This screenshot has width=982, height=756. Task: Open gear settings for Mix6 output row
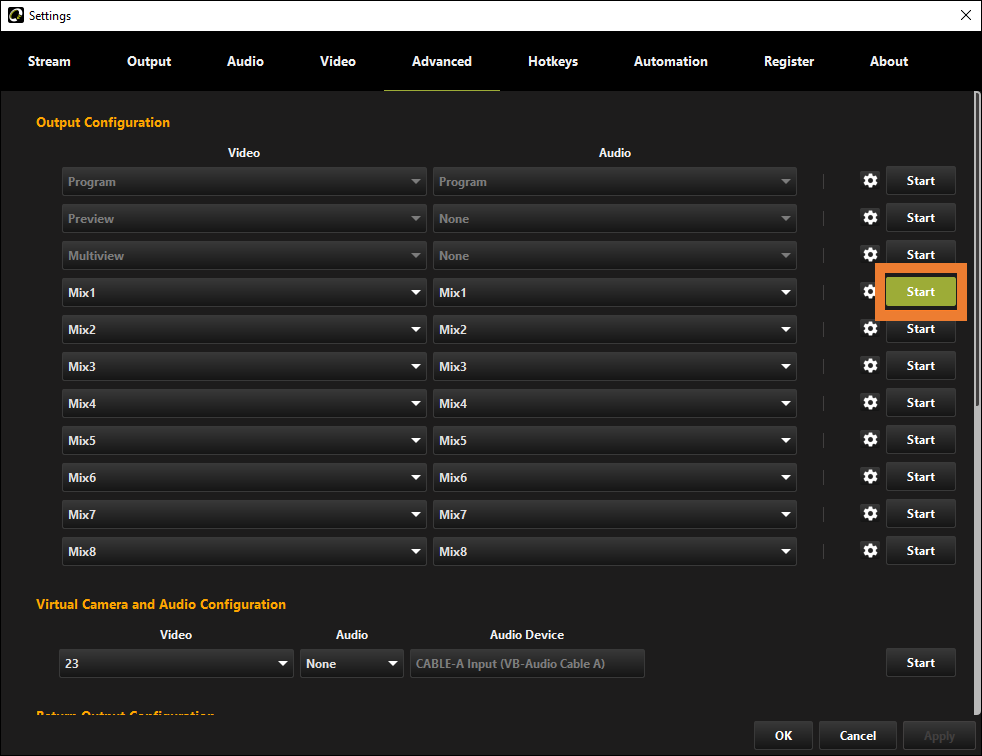coord(870,477)
